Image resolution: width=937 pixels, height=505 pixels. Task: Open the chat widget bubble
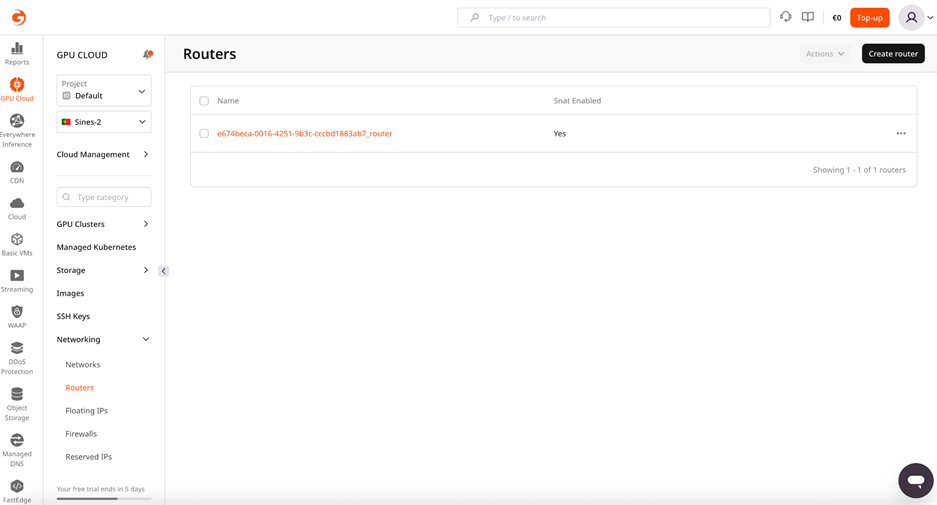pos(915,480)
